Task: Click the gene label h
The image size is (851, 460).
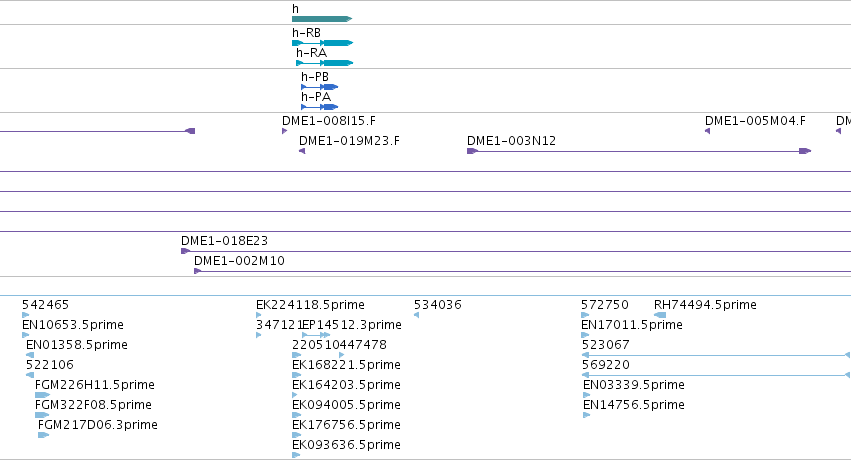Action: pos(295,9)
